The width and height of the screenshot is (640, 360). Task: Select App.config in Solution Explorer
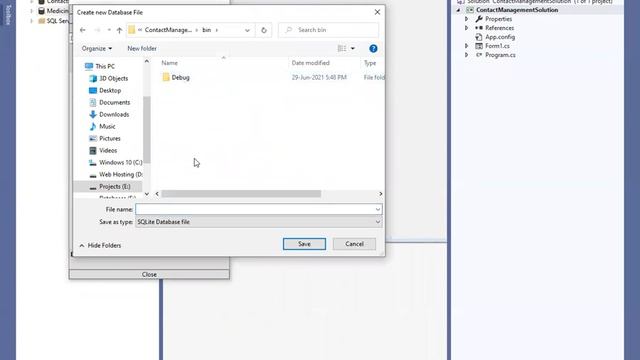[x=500, y=37]
